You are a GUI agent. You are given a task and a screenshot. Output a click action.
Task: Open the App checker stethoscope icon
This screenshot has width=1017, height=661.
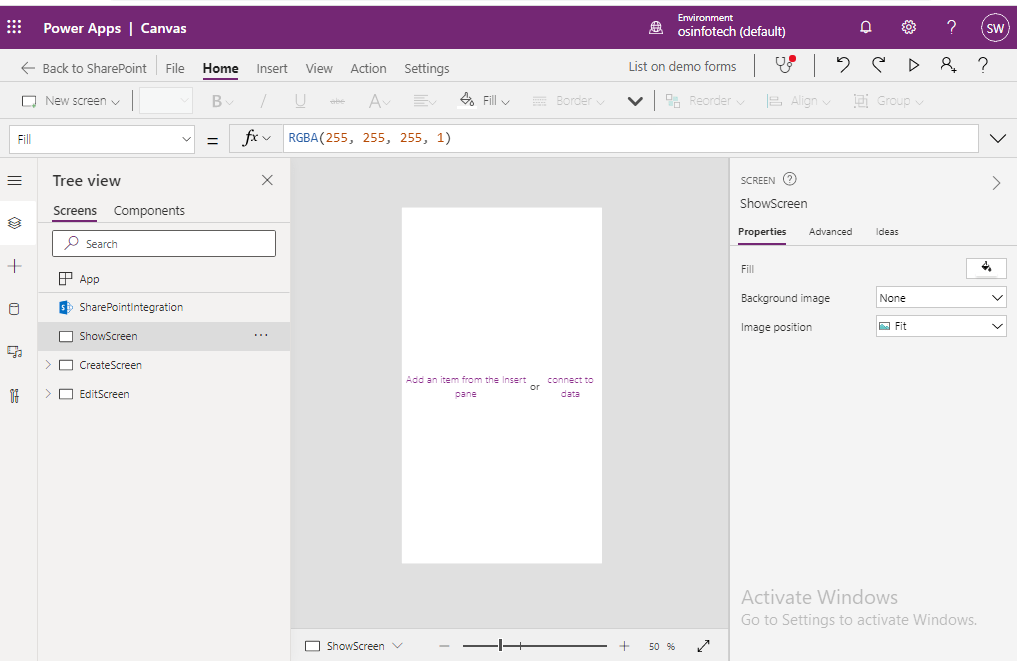point(785,64)
